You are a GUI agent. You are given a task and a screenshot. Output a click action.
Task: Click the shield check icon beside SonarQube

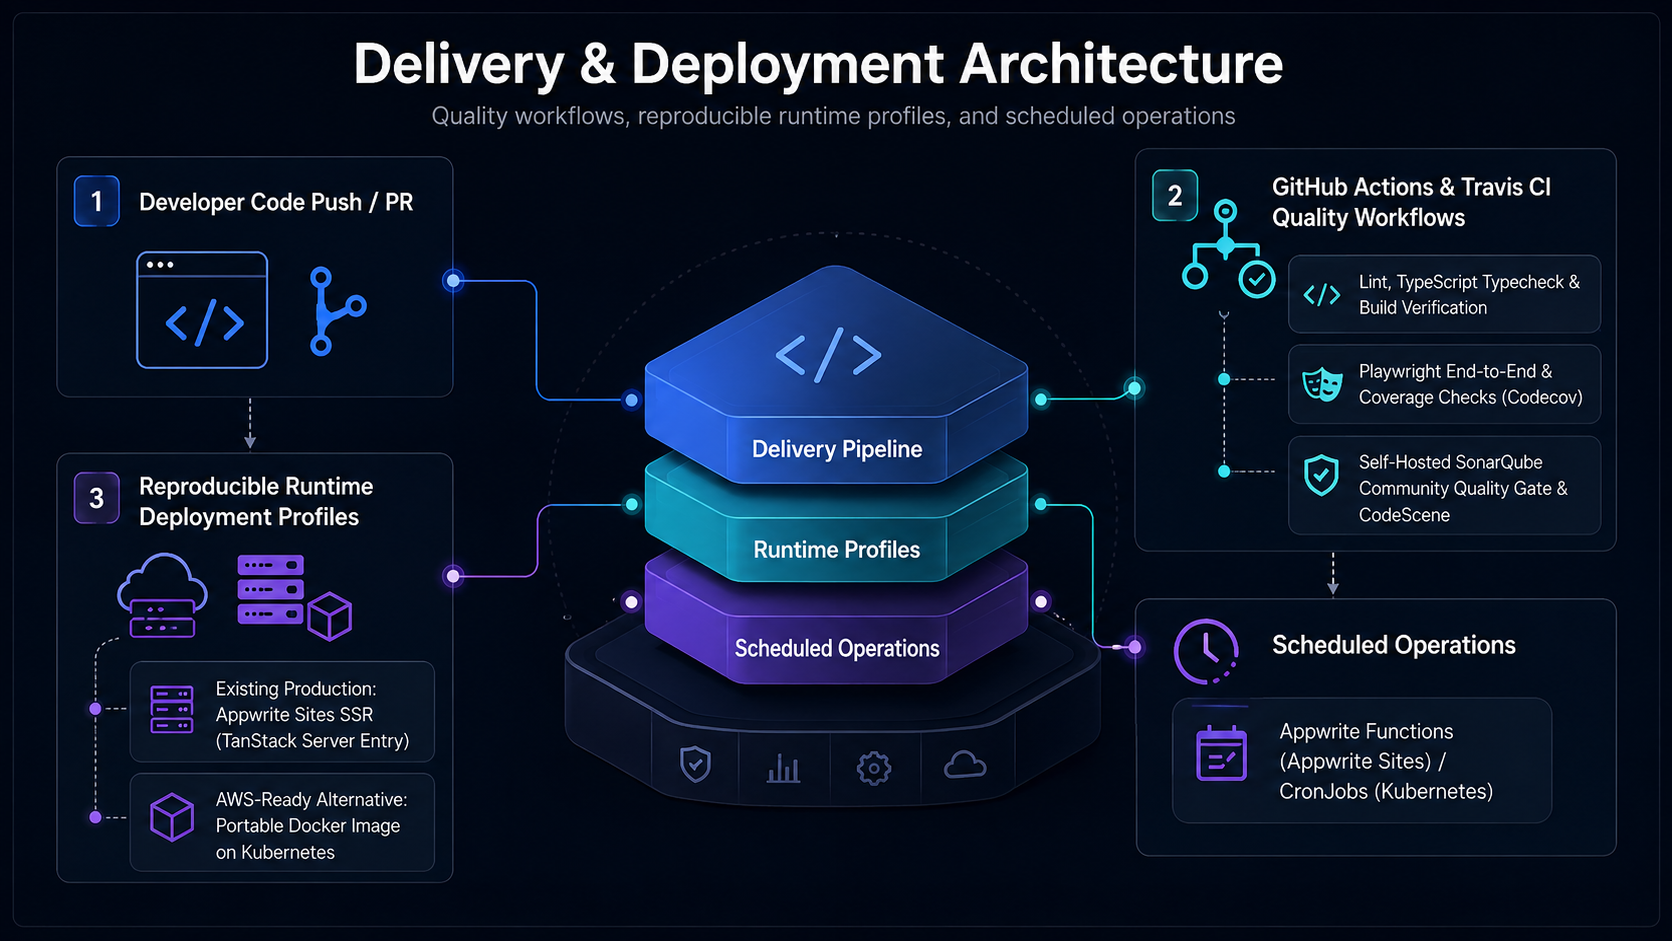(x=1321, y=475)
